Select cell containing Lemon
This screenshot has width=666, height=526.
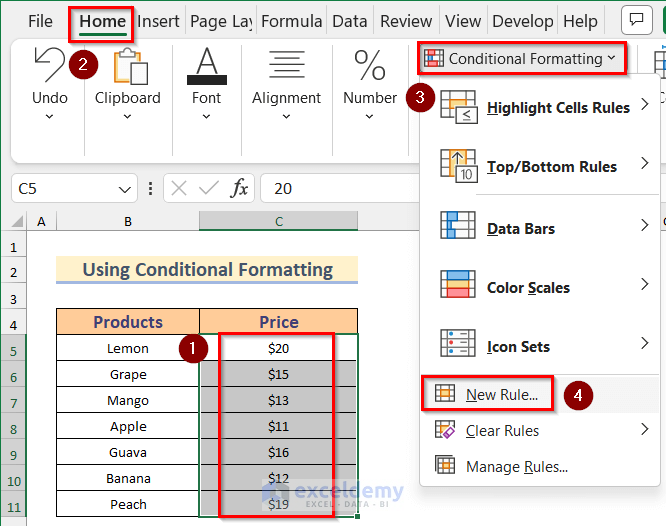(x=128, y=348)
